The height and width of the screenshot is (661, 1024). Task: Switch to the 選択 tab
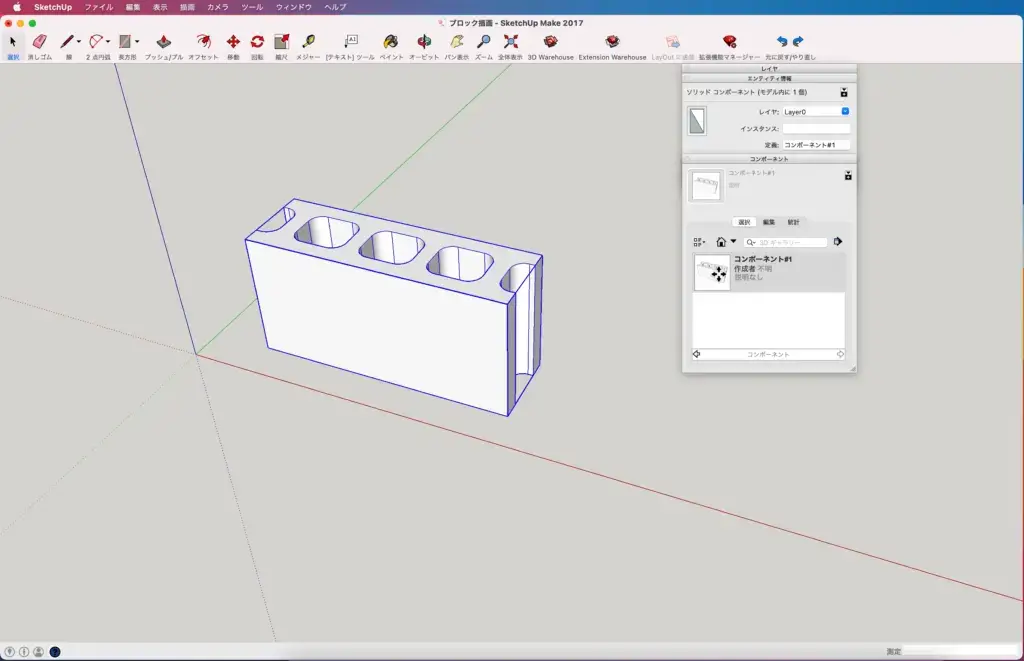point(744,222)
